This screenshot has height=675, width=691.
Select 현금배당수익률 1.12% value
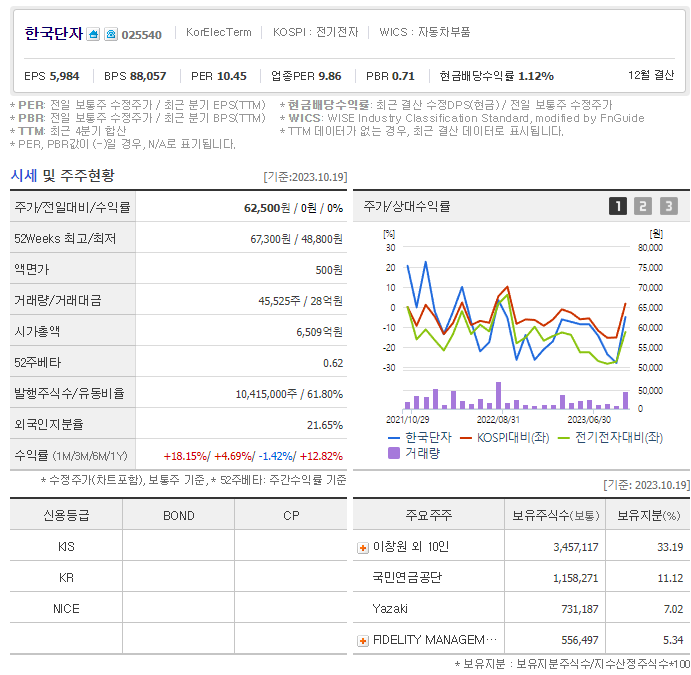[536, 76]
